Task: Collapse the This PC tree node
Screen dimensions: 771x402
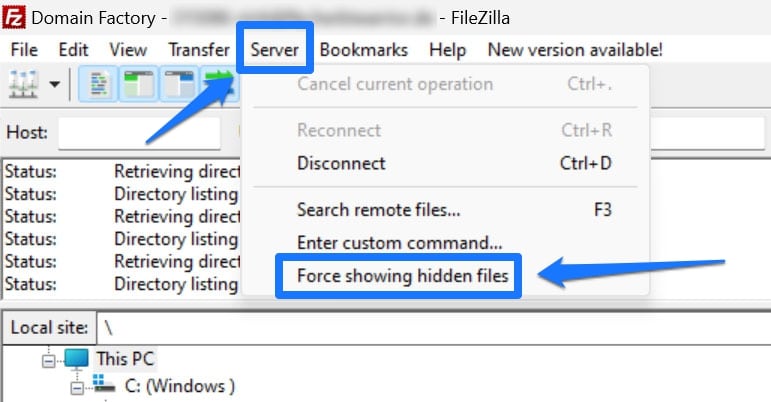Action: 47,358
